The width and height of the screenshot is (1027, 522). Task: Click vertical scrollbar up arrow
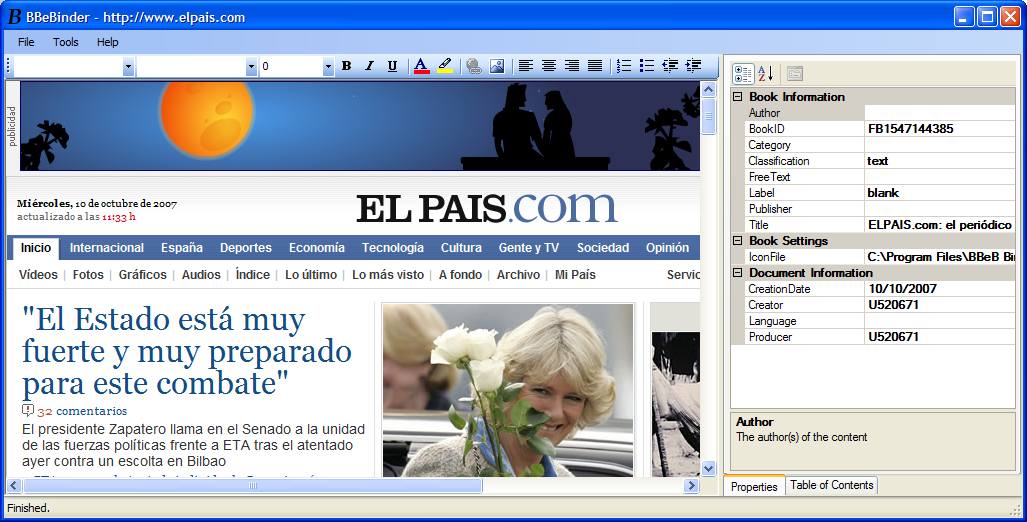tap(709, 90)
